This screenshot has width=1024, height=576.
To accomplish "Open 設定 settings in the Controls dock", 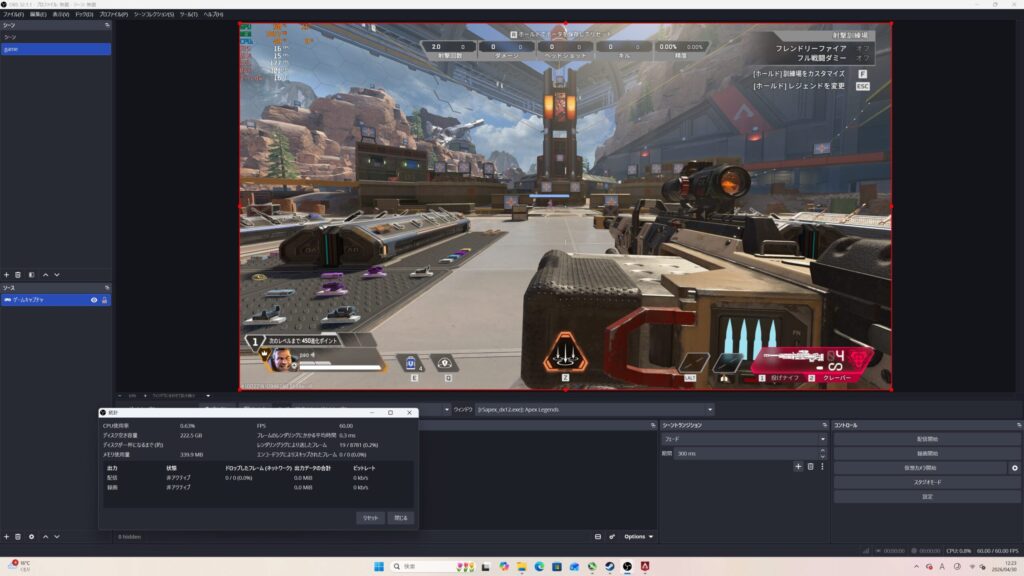I will coord(927,496).
